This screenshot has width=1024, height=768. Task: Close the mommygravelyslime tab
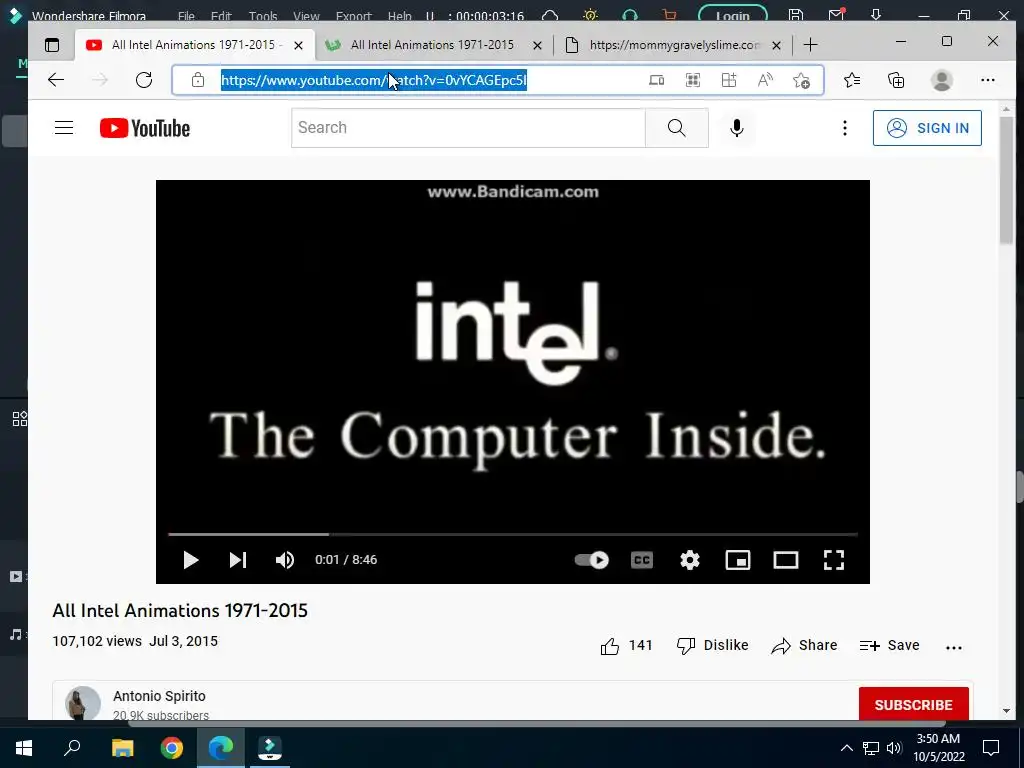pyautogui.click(x=776, y=45)
